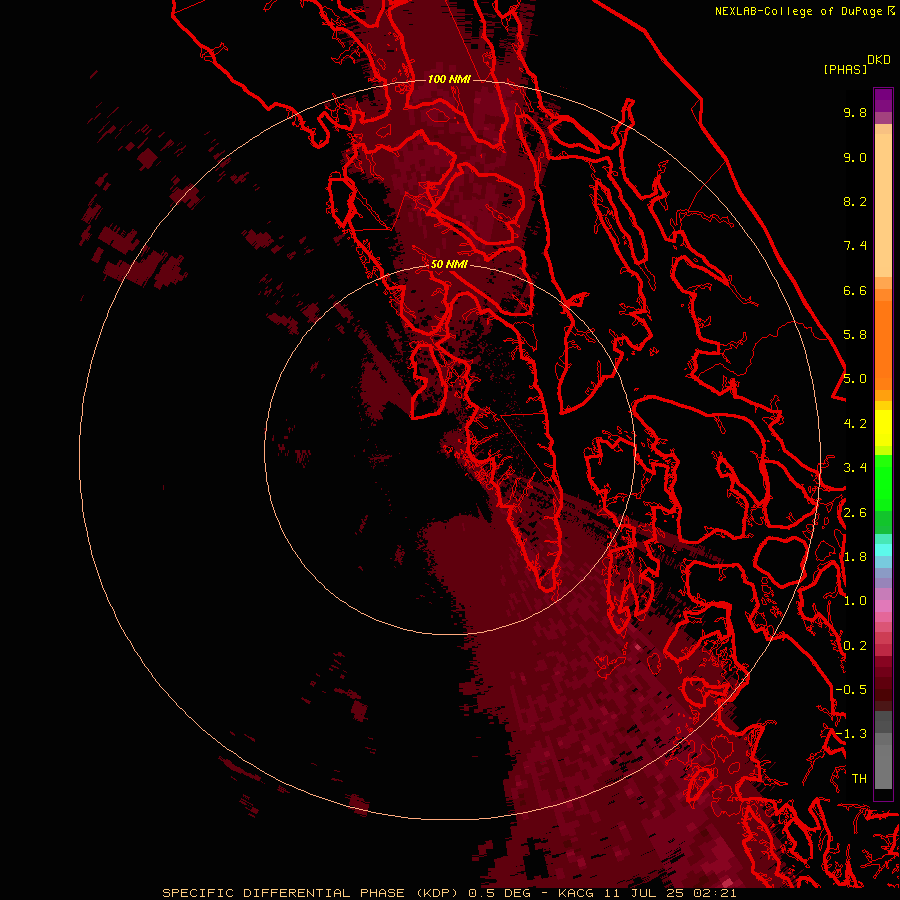Select the 9.8 scale value
The image size is (900, 900).
(855, 112)
